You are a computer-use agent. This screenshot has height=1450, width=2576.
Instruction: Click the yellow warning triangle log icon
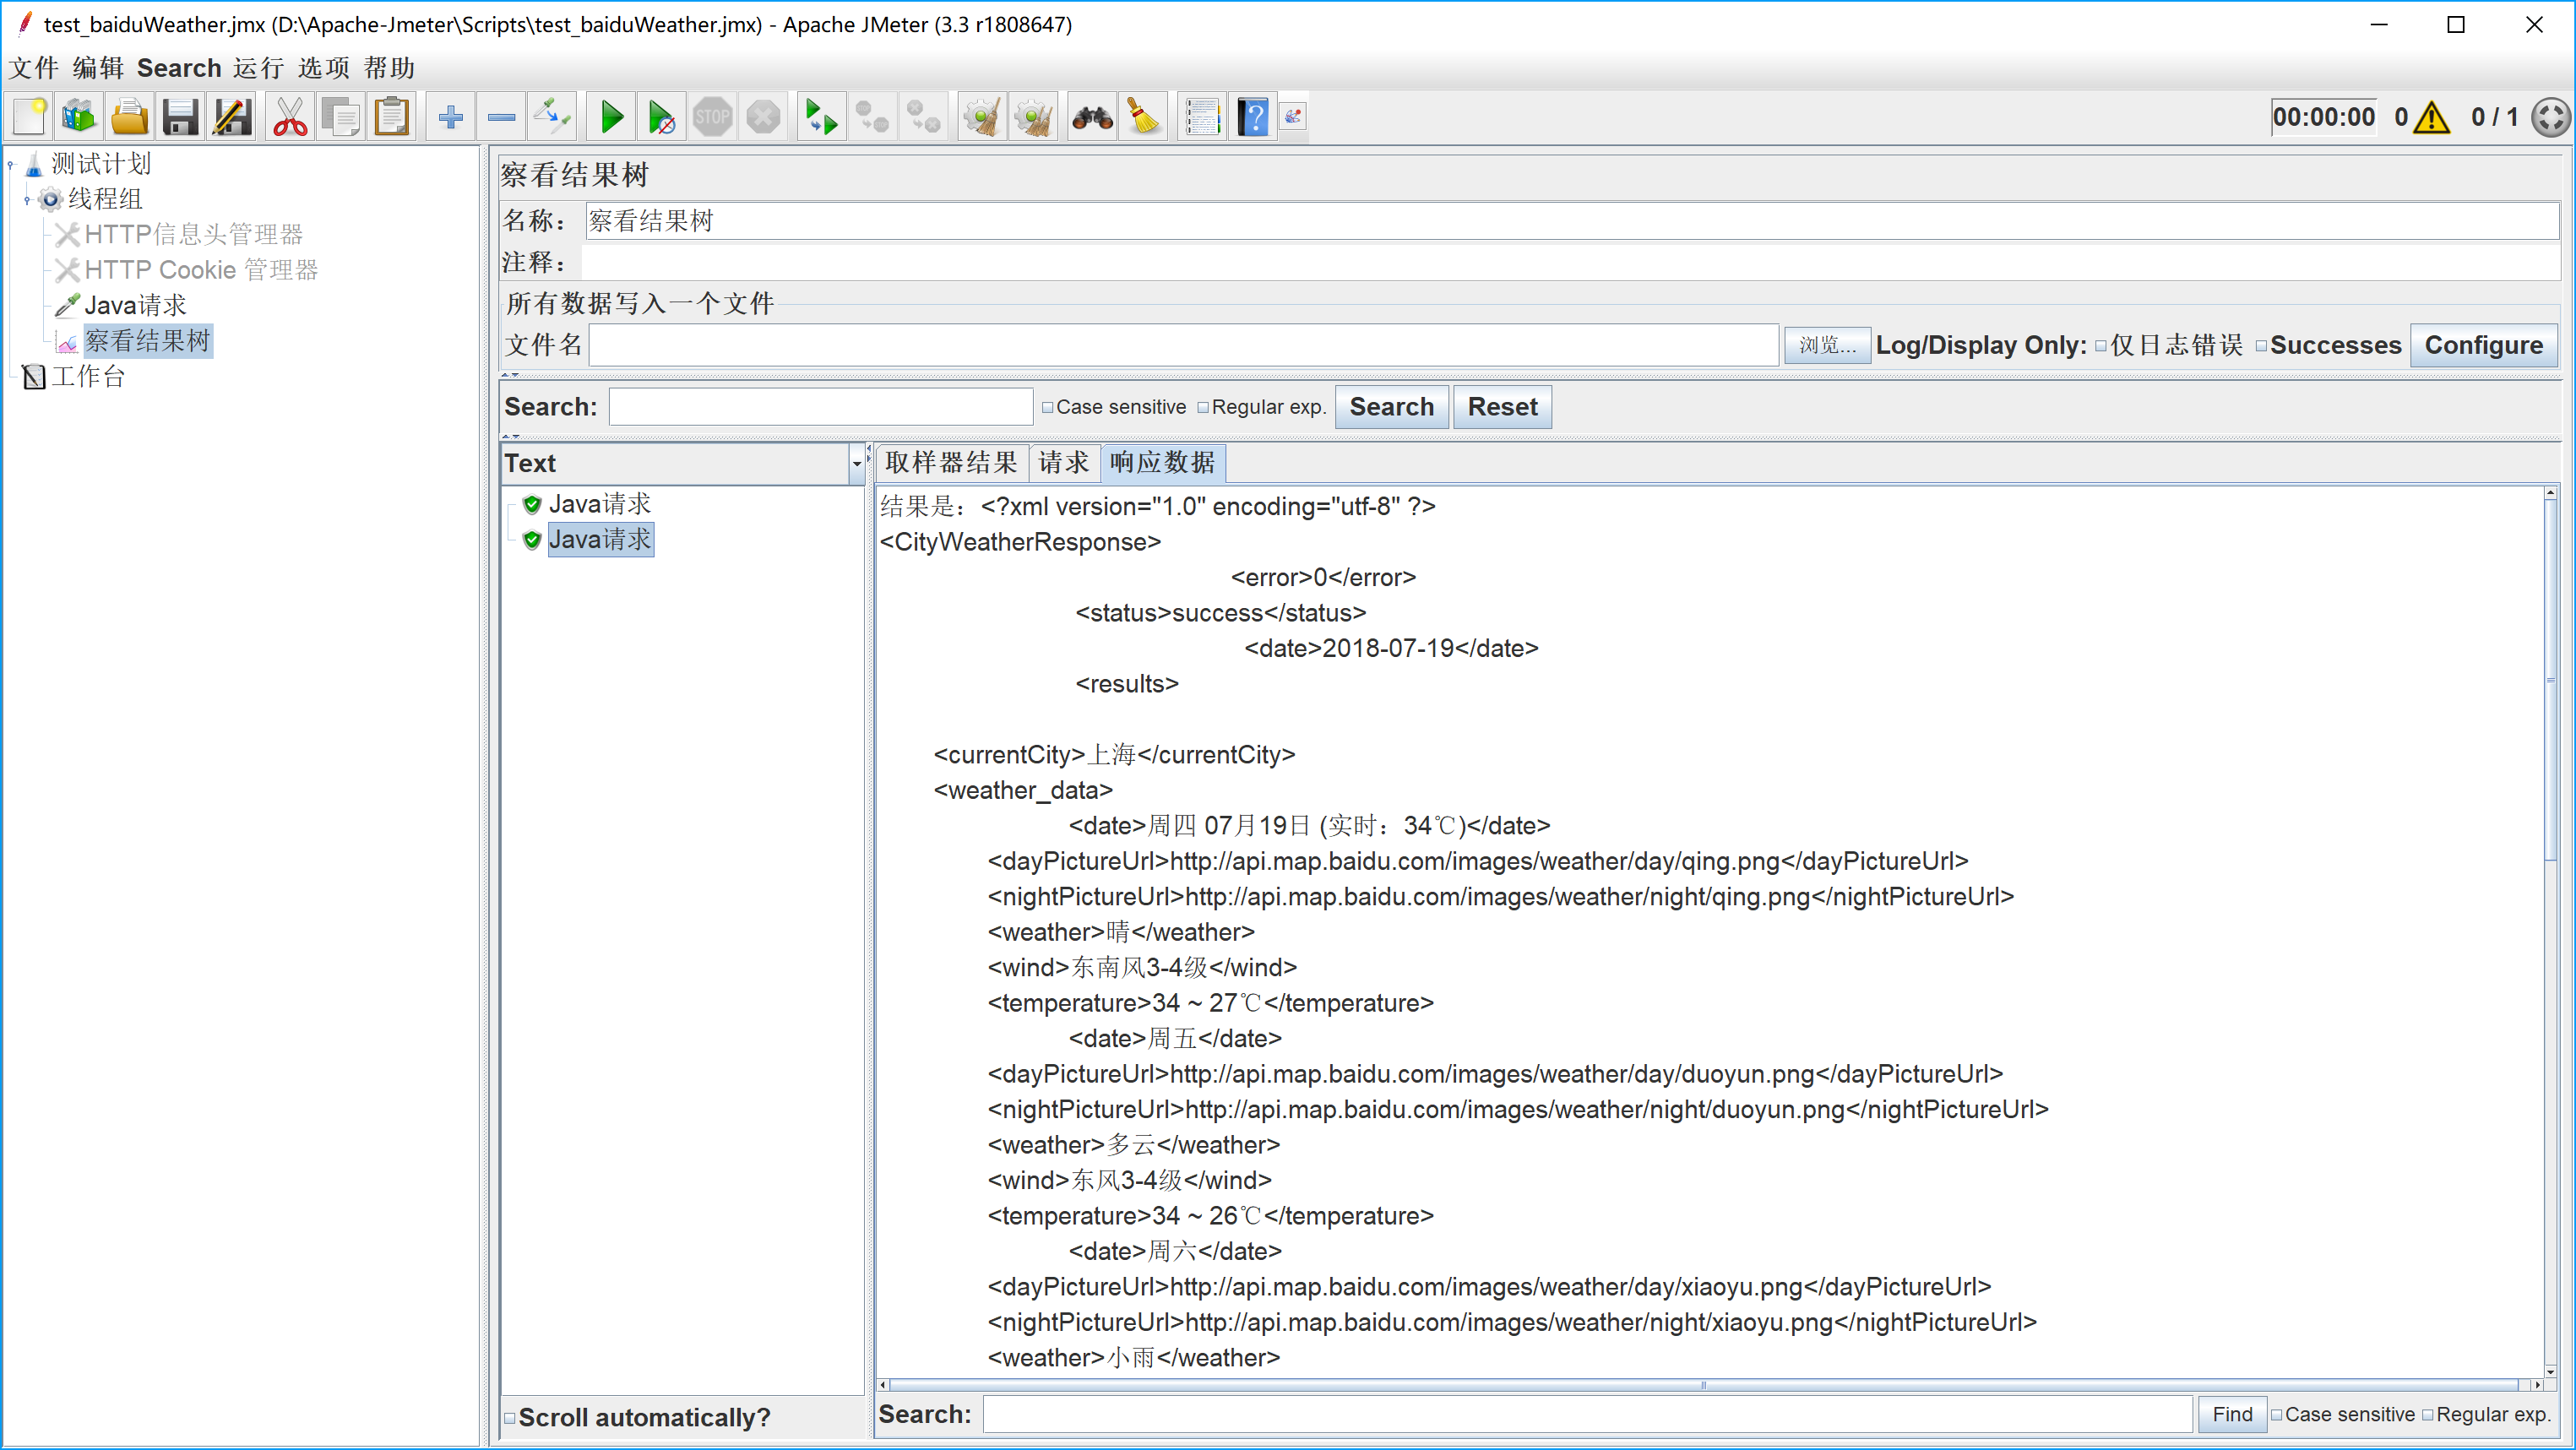(x=2430, y=118)
